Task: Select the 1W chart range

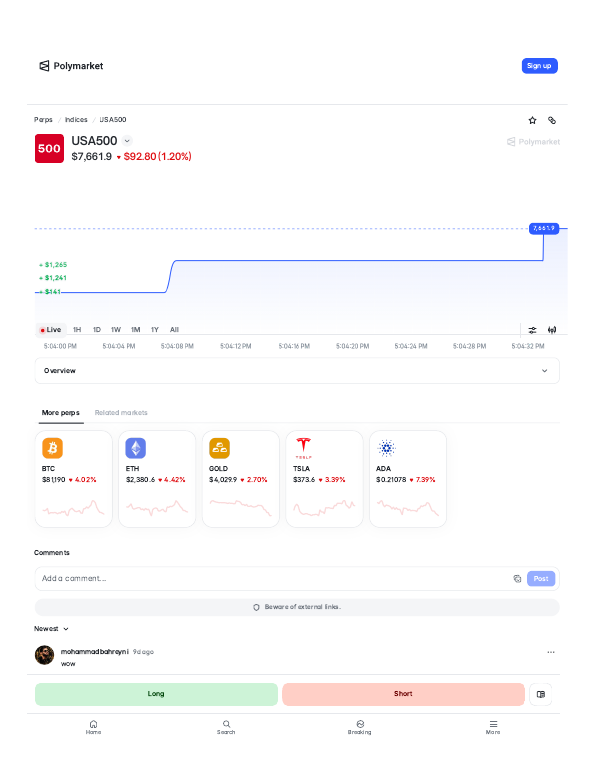Action: 116,330
